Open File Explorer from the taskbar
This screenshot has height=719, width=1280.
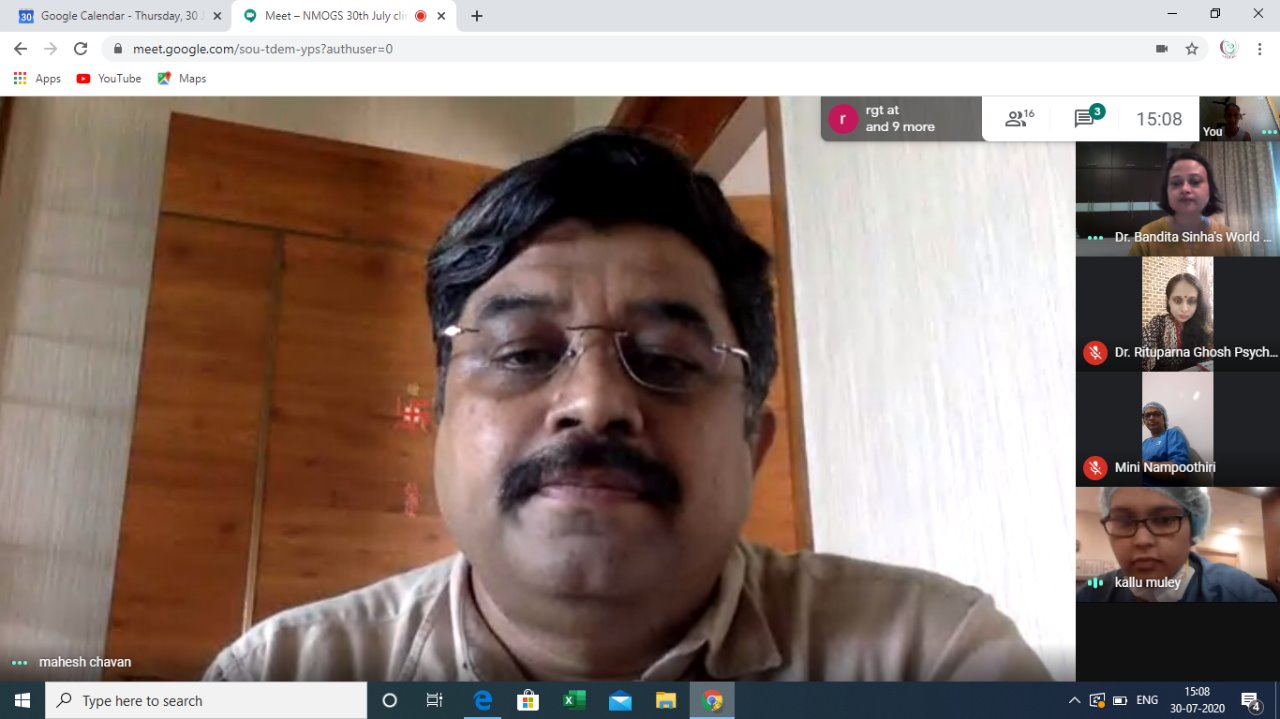pos(666,700)
